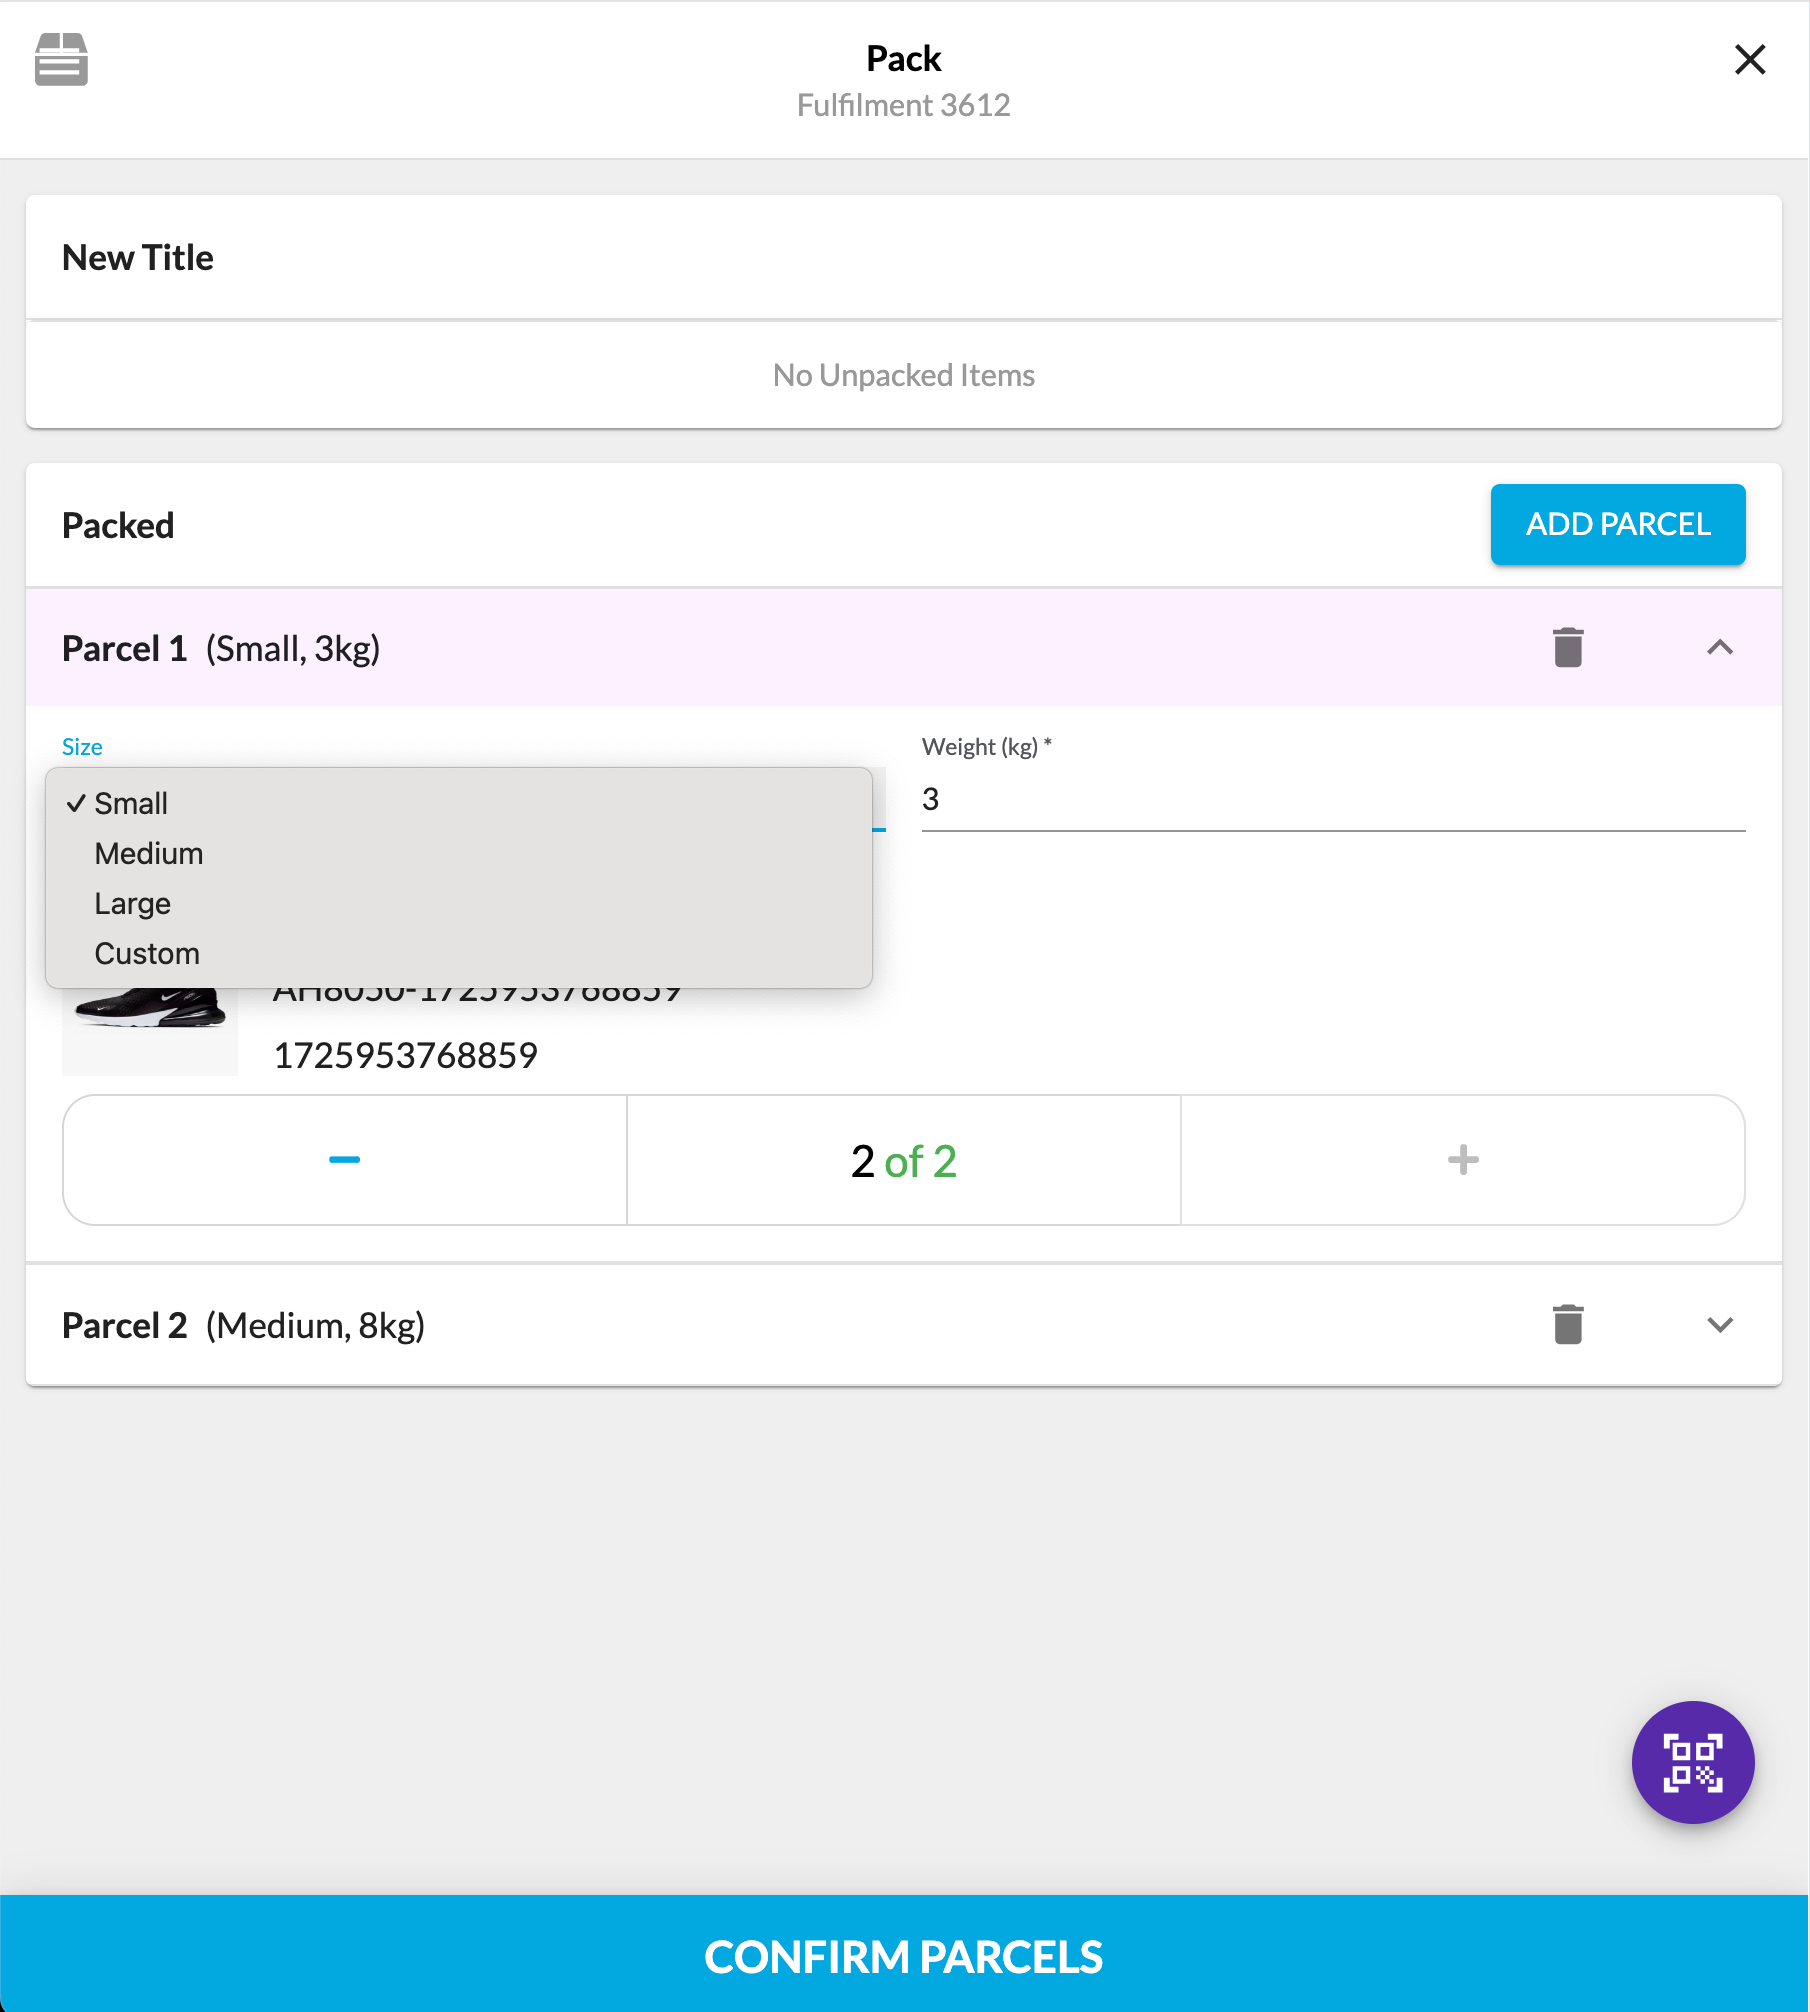
Task: Click the ADD PARCEL button
Action: coord(1617,525)
